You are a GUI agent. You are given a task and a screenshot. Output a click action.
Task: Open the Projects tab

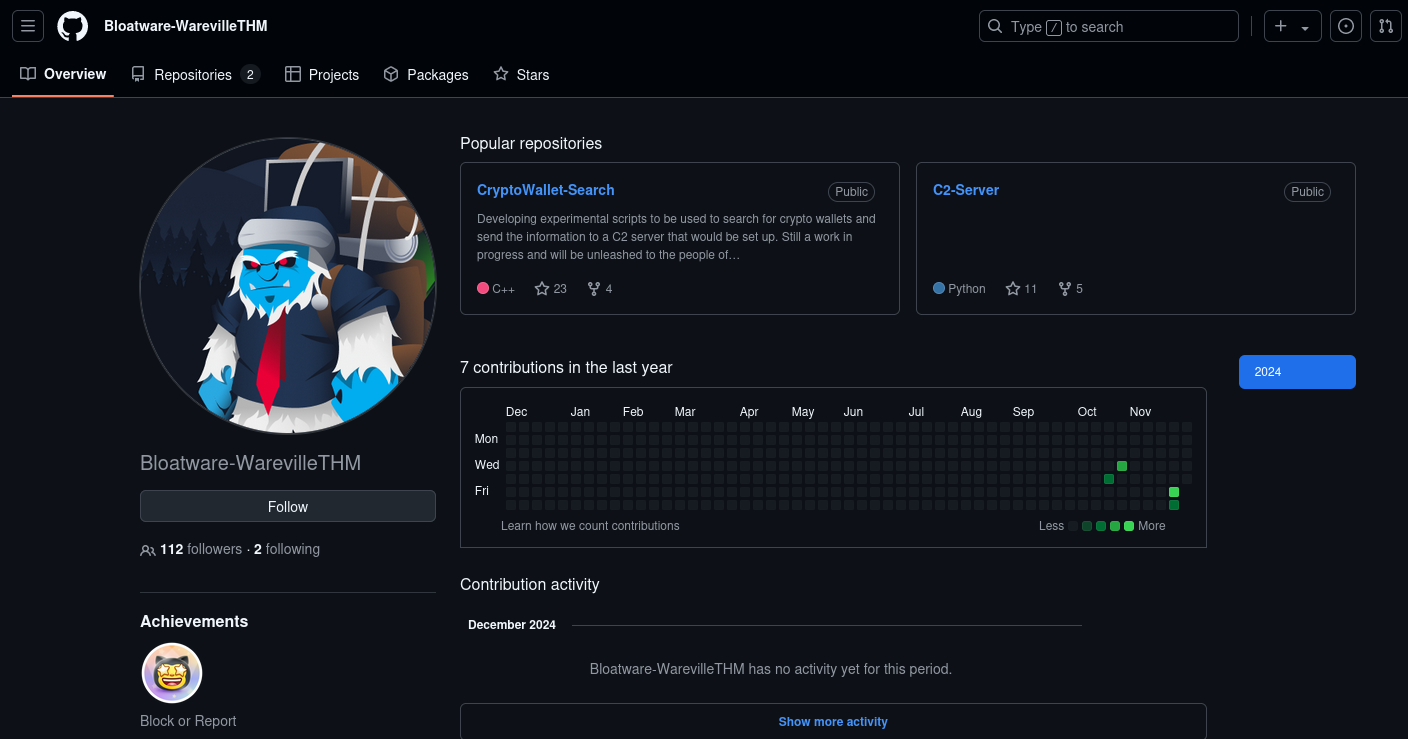322,74
